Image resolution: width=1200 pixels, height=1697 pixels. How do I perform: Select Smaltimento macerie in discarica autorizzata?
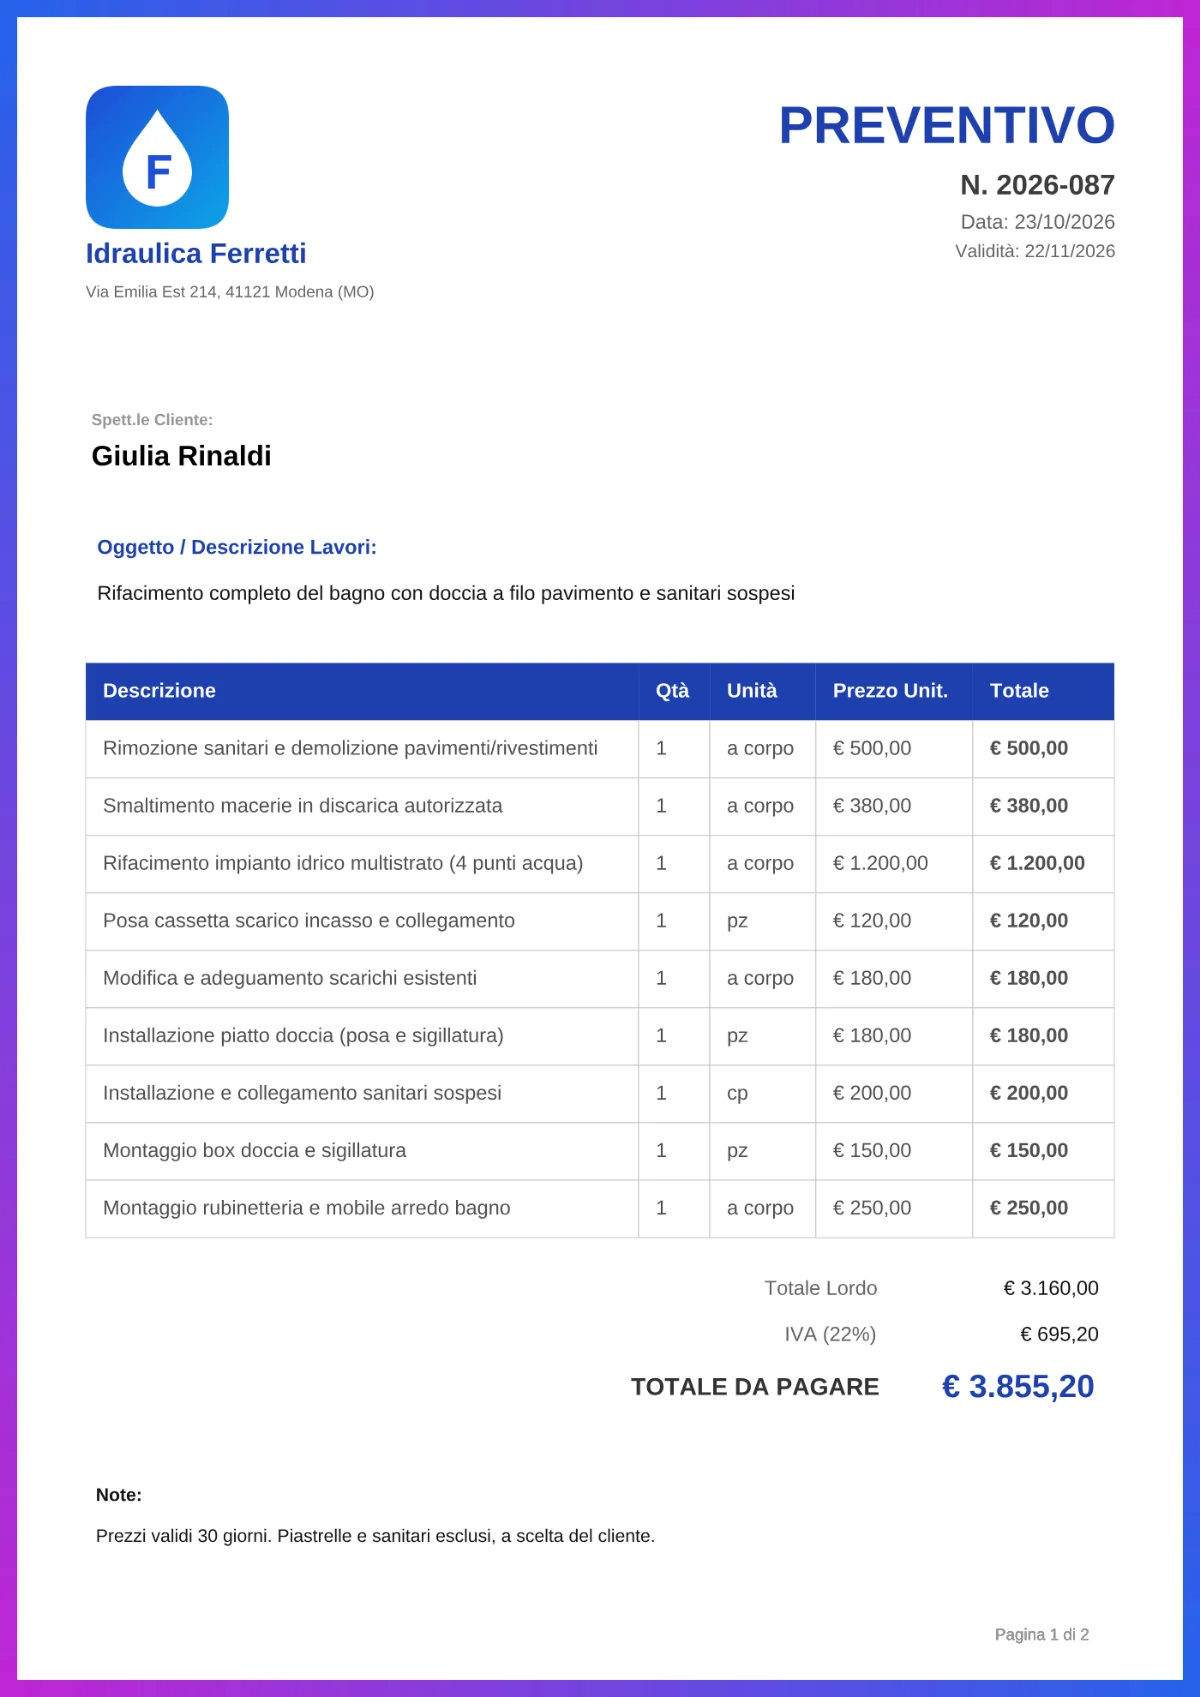pyautogui.click(x=302, y=806)
